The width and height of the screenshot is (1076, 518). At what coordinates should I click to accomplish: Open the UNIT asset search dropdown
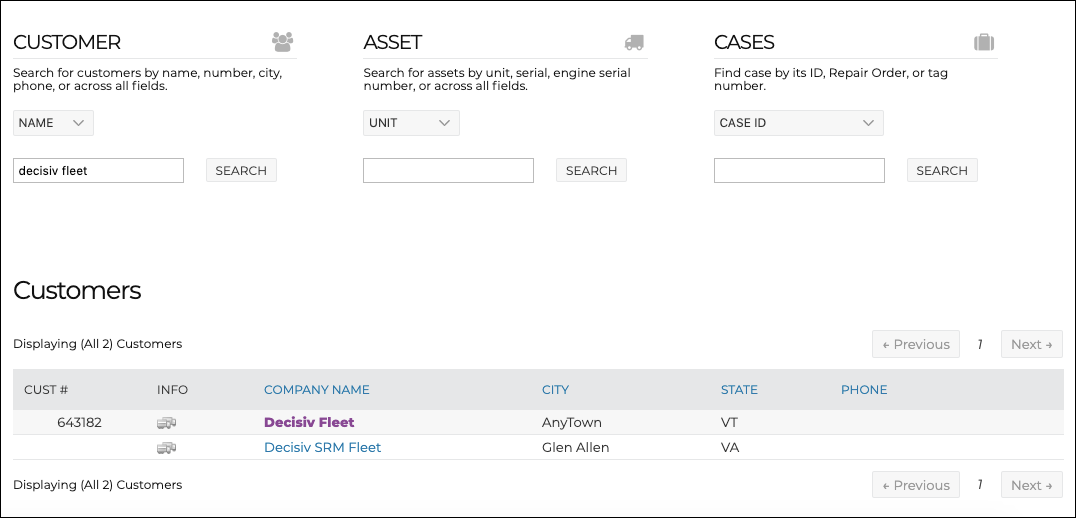(x=411, y=123)
